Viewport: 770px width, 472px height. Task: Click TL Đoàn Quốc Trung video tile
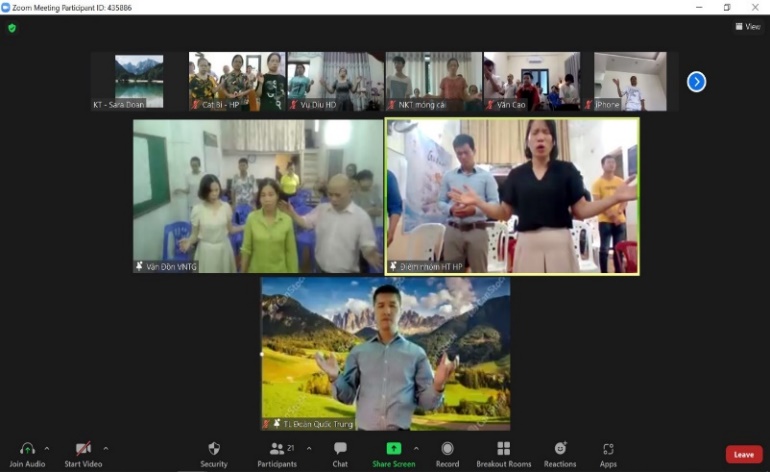click(385, 354)
